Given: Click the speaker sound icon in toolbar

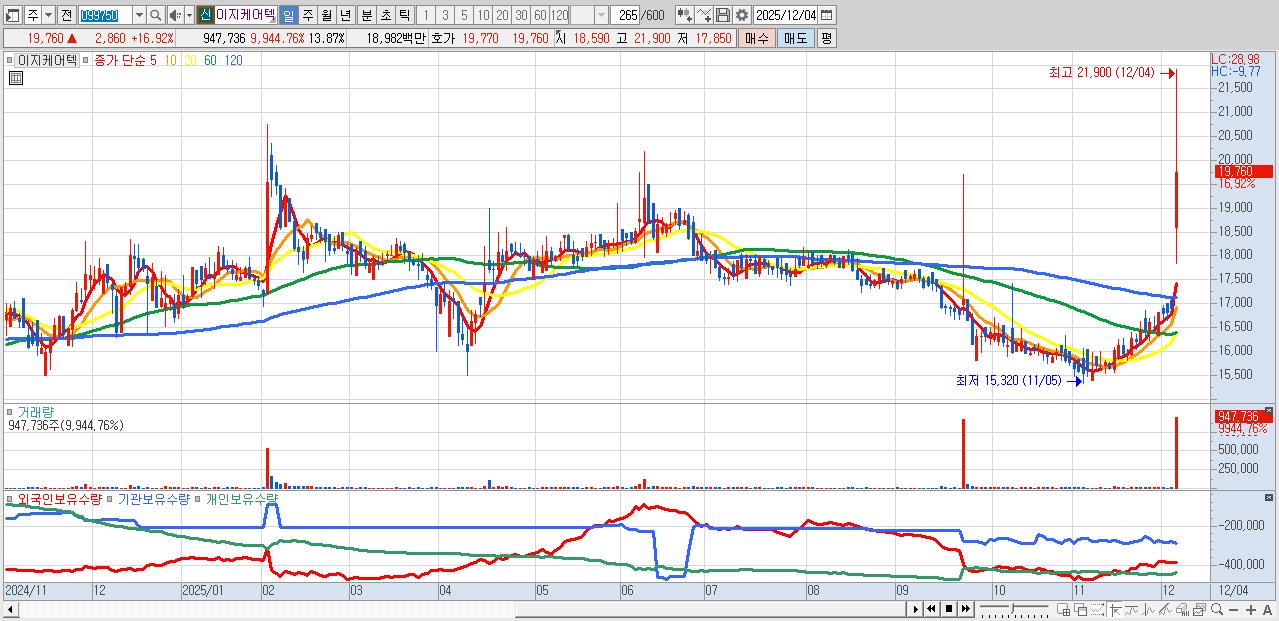Looking at the screenshot, I should coord(174,15).
